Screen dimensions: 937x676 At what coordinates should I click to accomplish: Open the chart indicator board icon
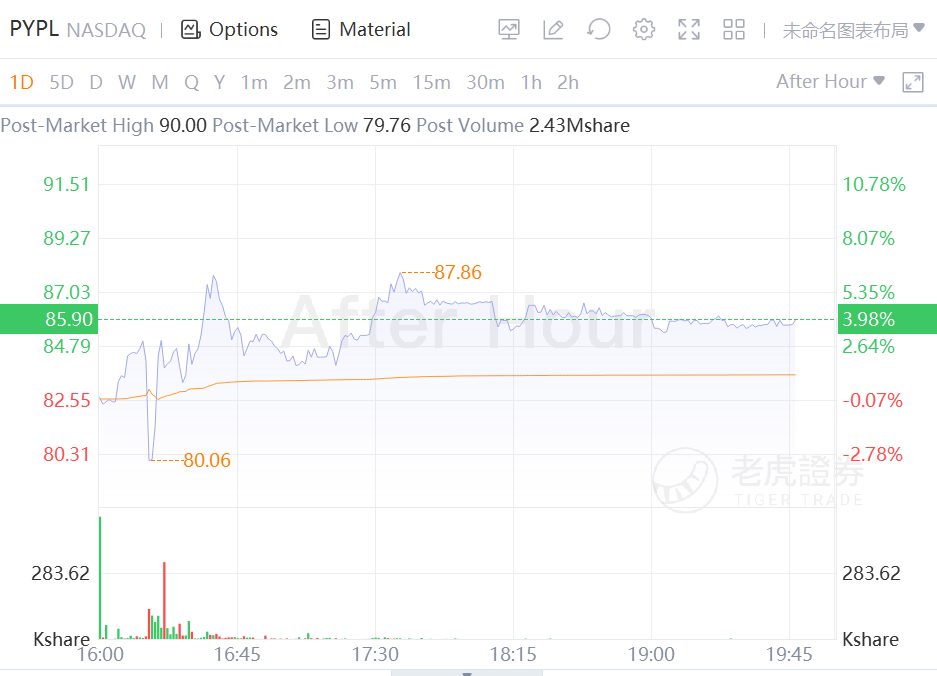pyautogui.click(x=509, y=30)
